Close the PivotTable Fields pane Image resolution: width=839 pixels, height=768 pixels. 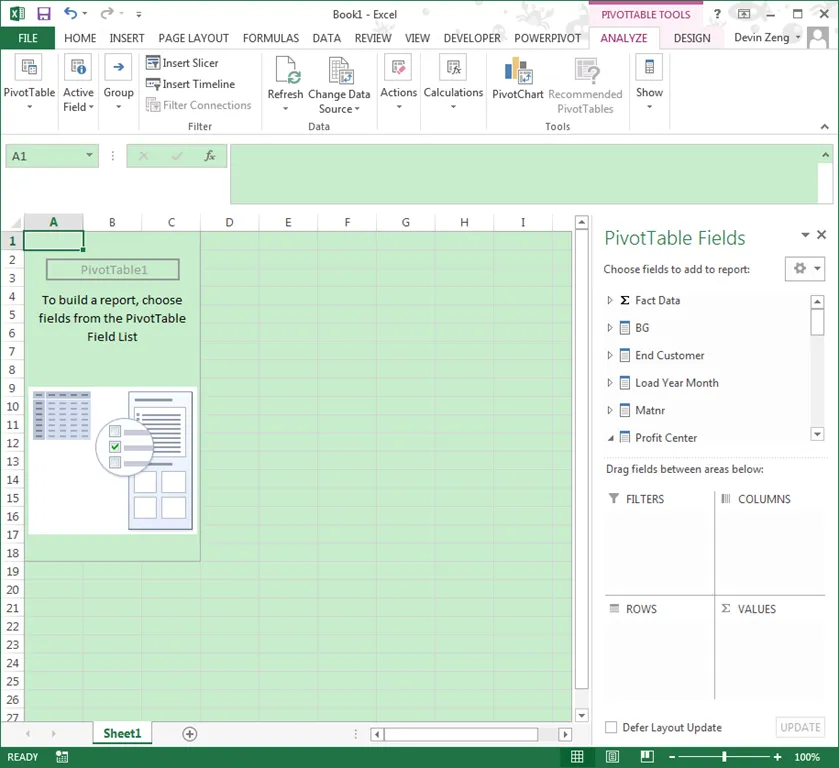click(822, 234)
